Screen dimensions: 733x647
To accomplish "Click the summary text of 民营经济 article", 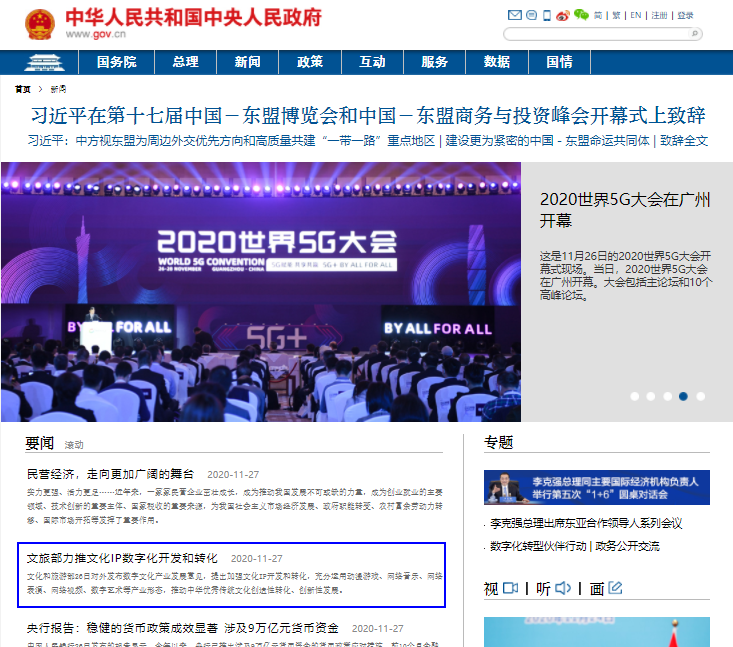I will 235,506.
